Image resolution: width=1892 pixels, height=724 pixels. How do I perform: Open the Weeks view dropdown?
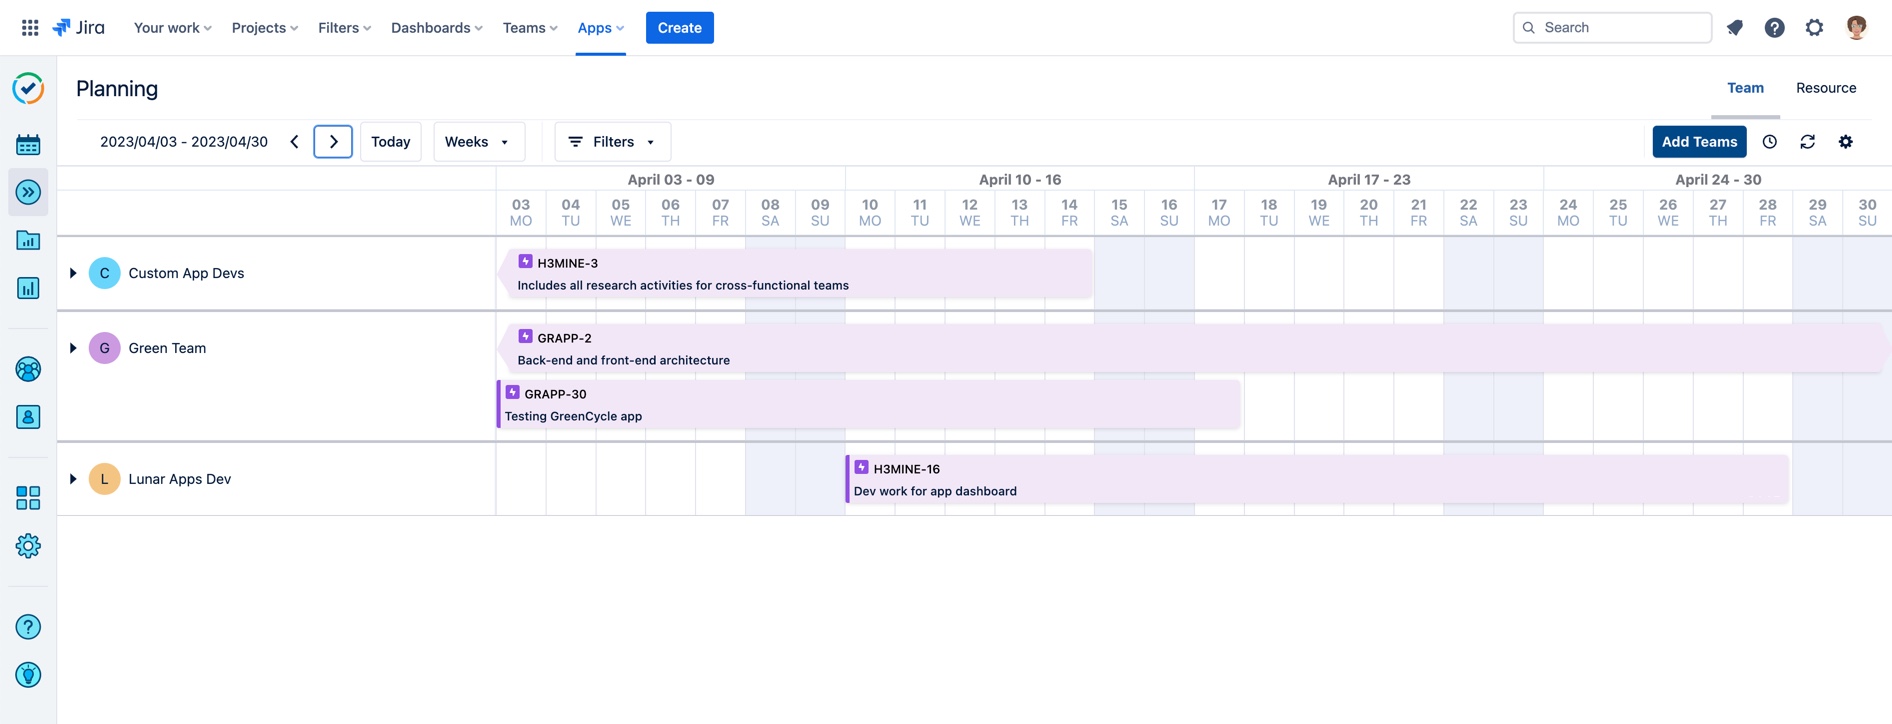pos(477,142)
